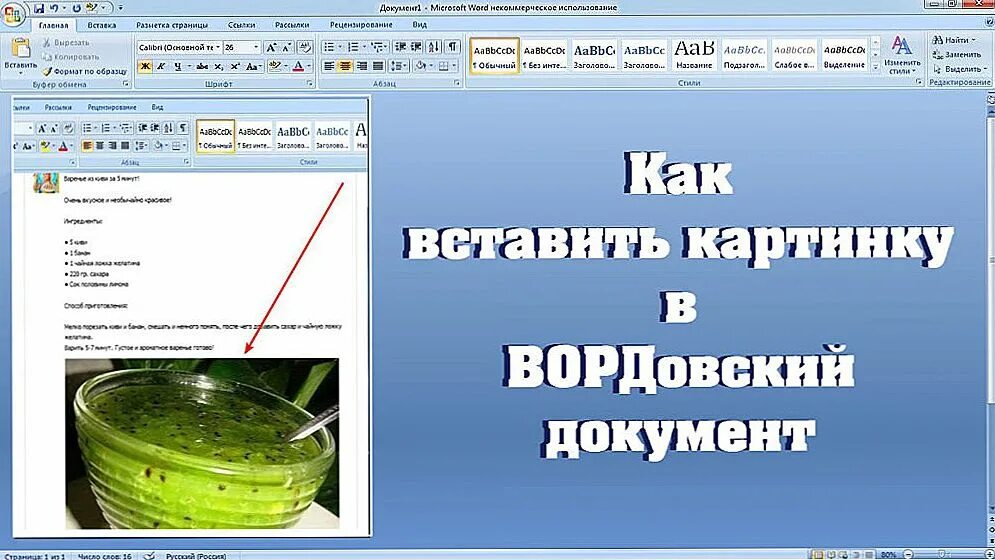
Task: Apply Обычный style in main ribbon
Action: tap(494, 56)
